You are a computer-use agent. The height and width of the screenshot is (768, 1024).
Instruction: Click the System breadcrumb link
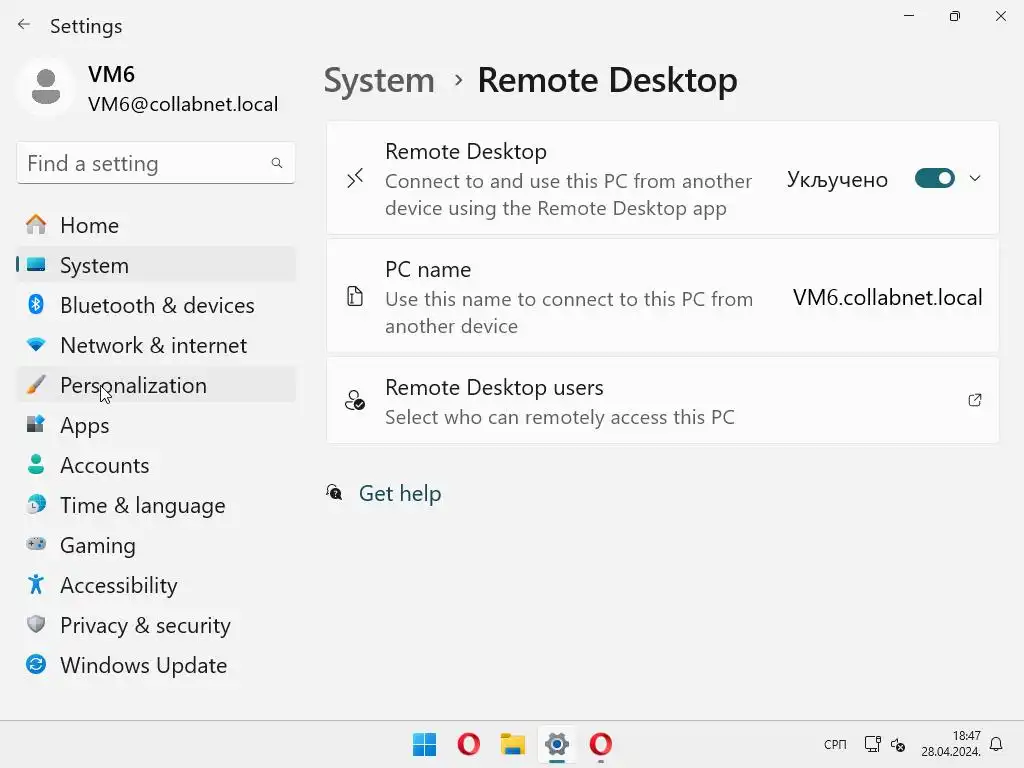[379, 80]
